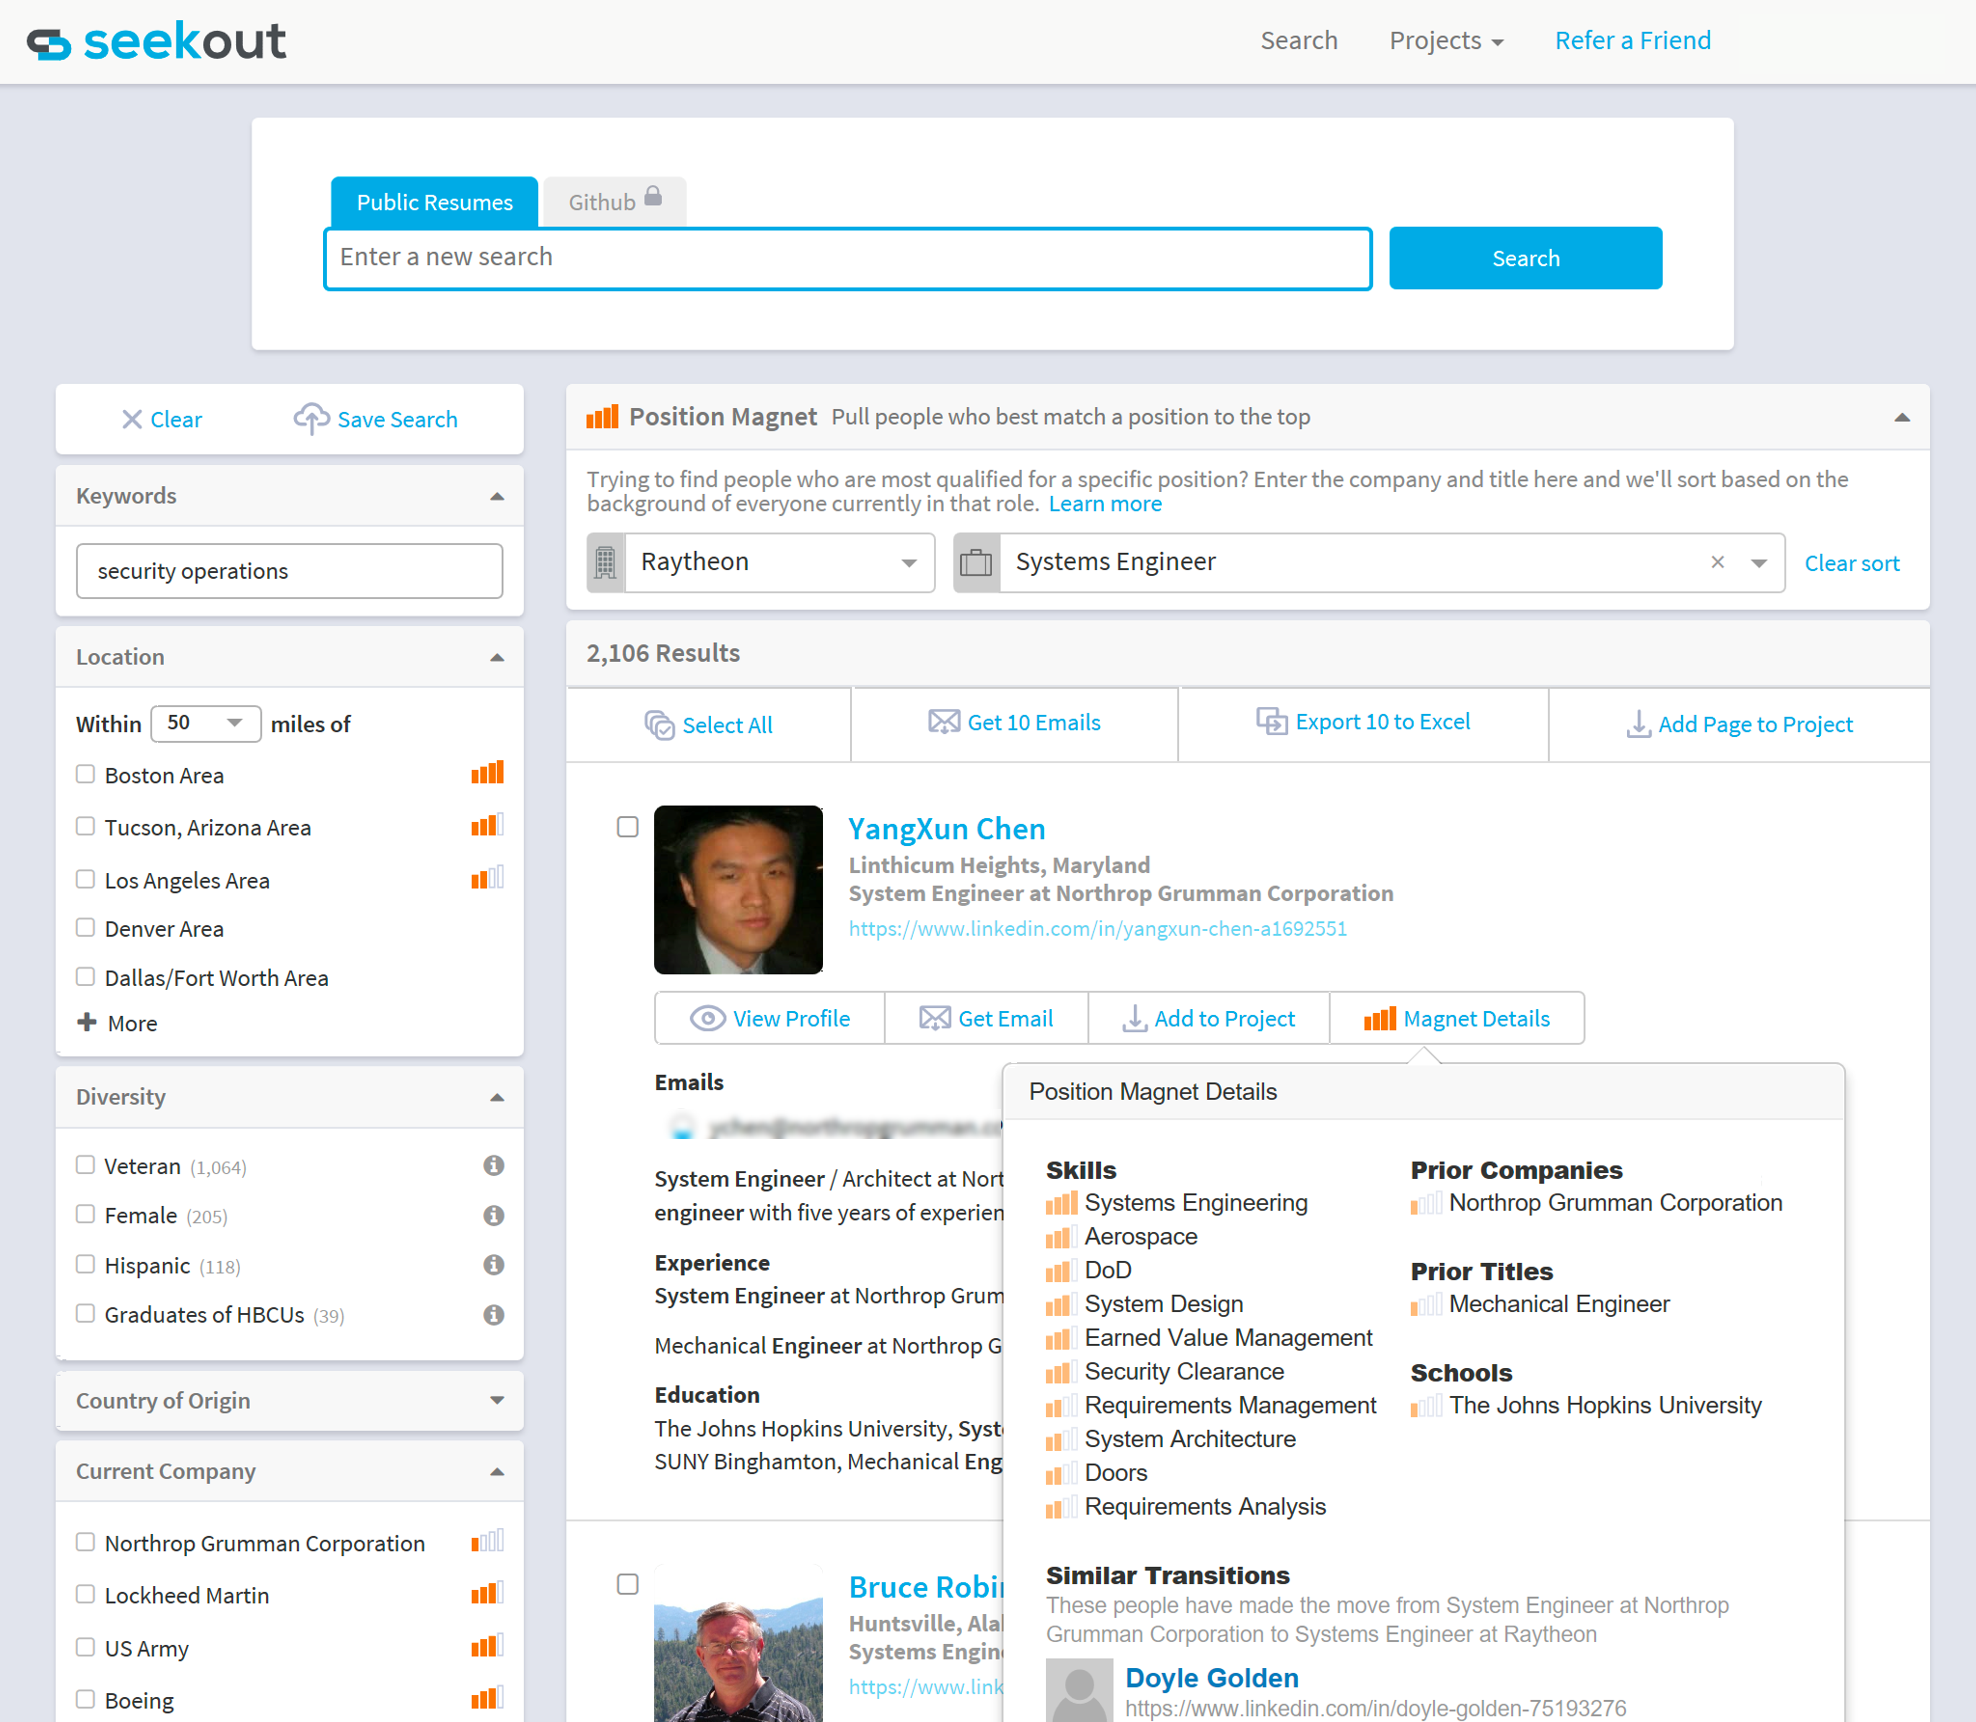This screenshot has width=1976, height=1722.
Task: Click the briefcase icon beside Systems Engineer
Action: 977,563
